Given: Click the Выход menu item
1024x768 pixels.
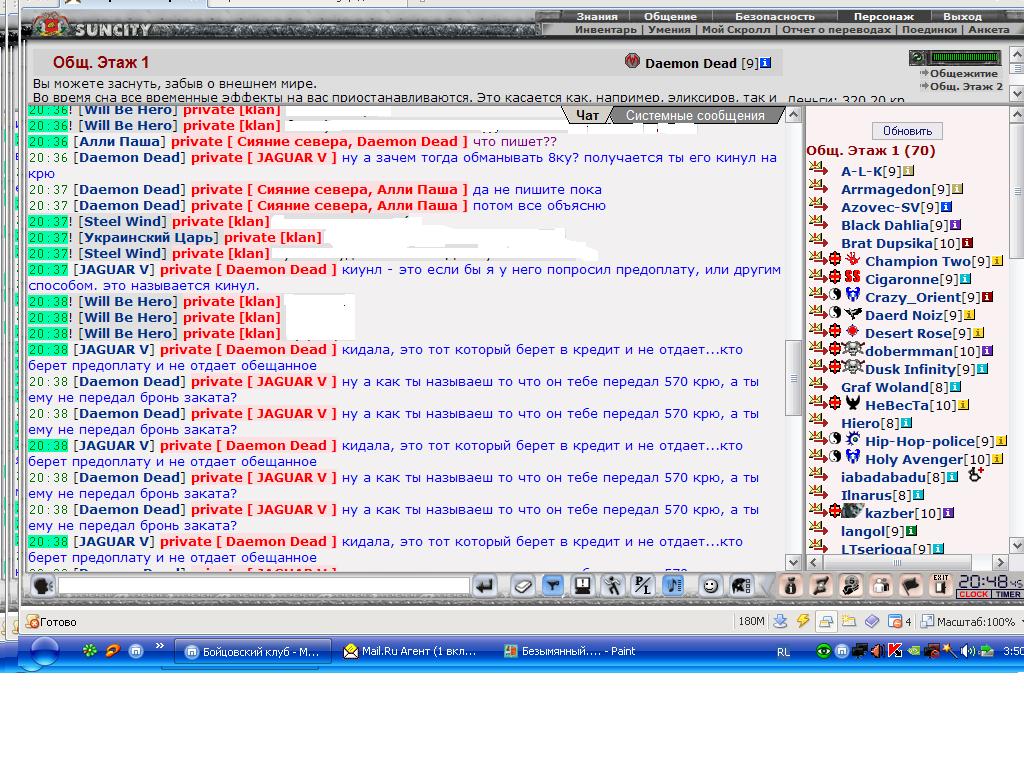Looking at the screenshot, I should [962, 16].
